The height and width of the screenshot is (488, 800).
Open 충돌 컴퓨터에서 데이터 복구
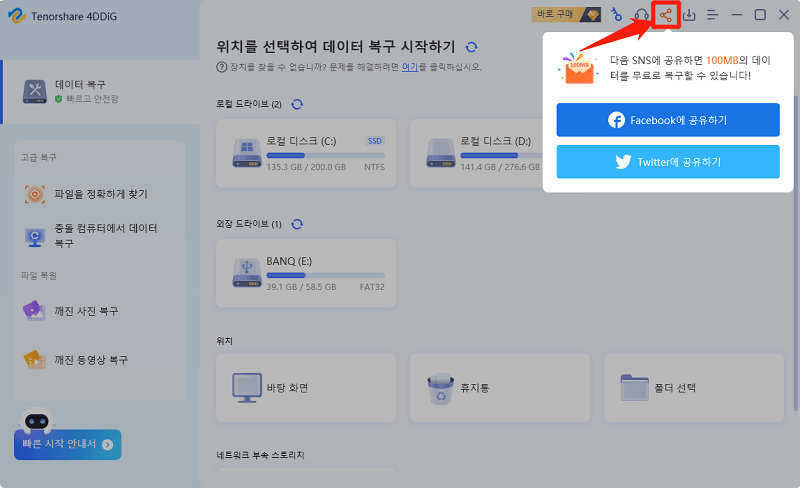101,236
